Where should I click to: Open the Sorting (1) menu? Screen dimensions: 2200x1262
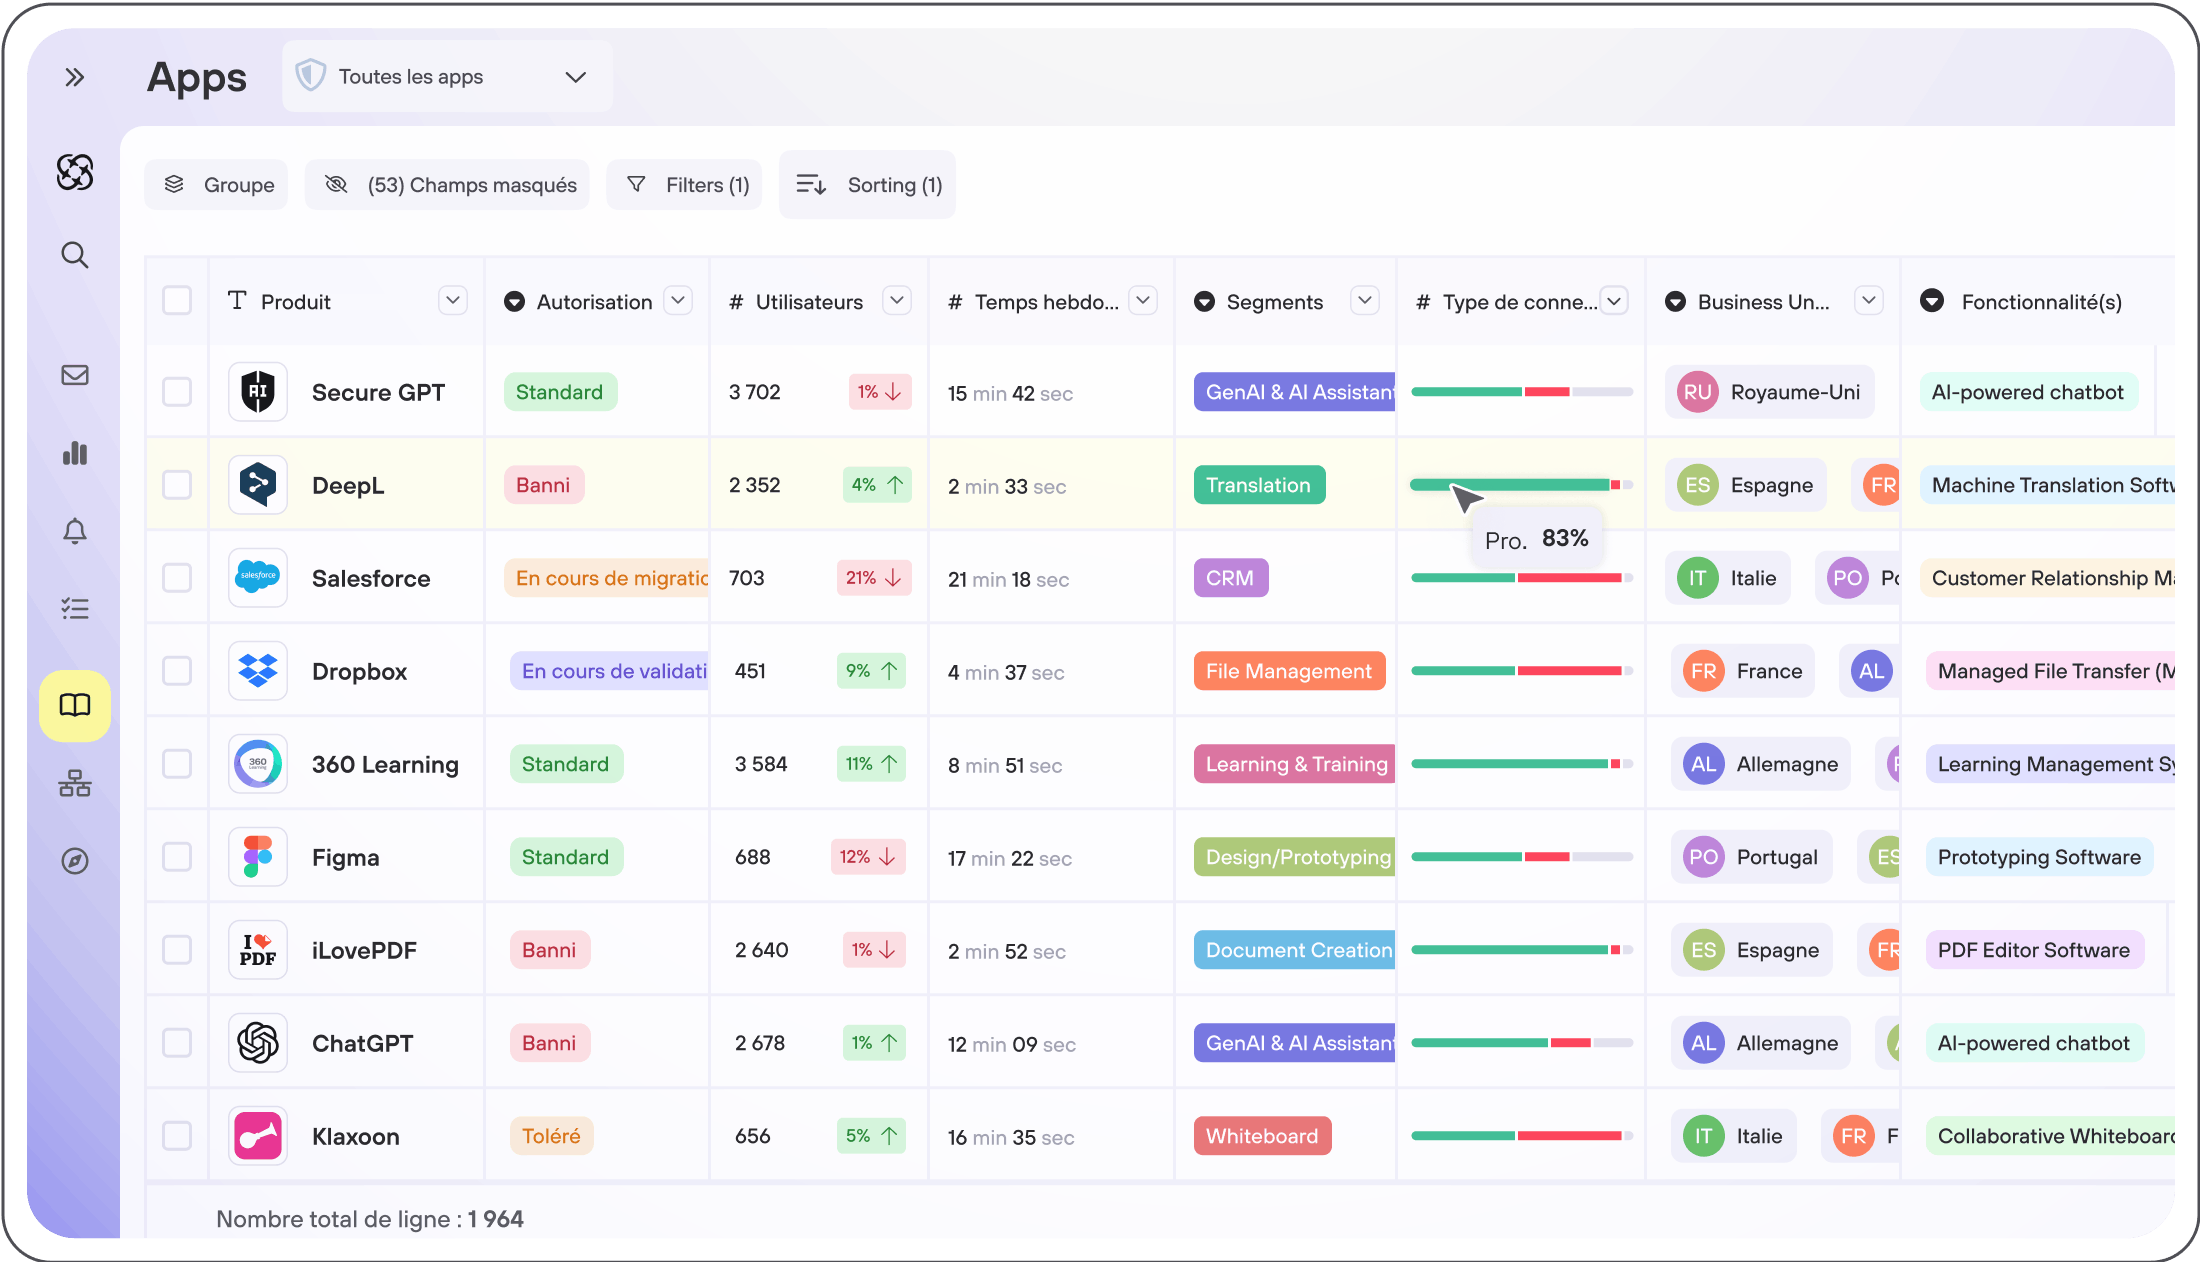point(868,185)
